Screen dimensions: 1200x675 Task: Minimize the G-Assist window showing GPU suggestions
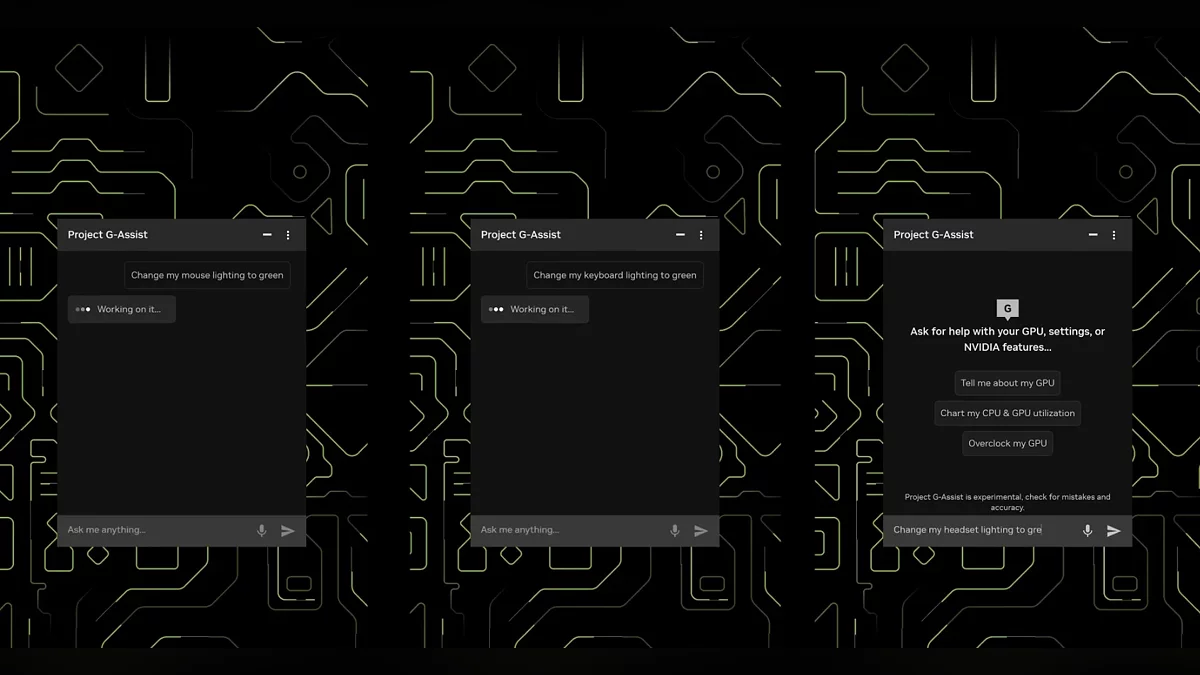(x=1093, y=235)
